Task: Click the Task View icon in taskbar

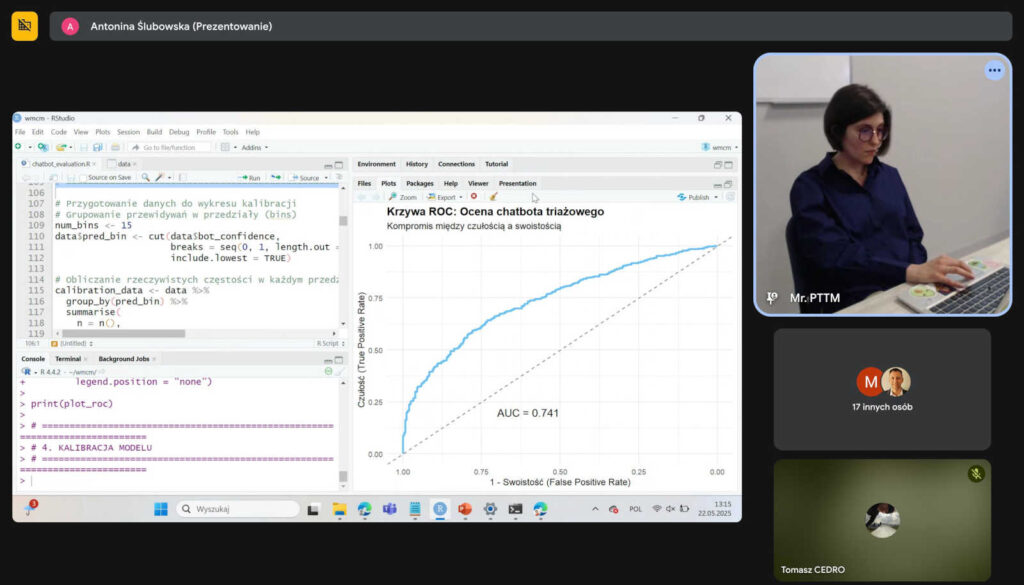Action: [x=313, y=509]
